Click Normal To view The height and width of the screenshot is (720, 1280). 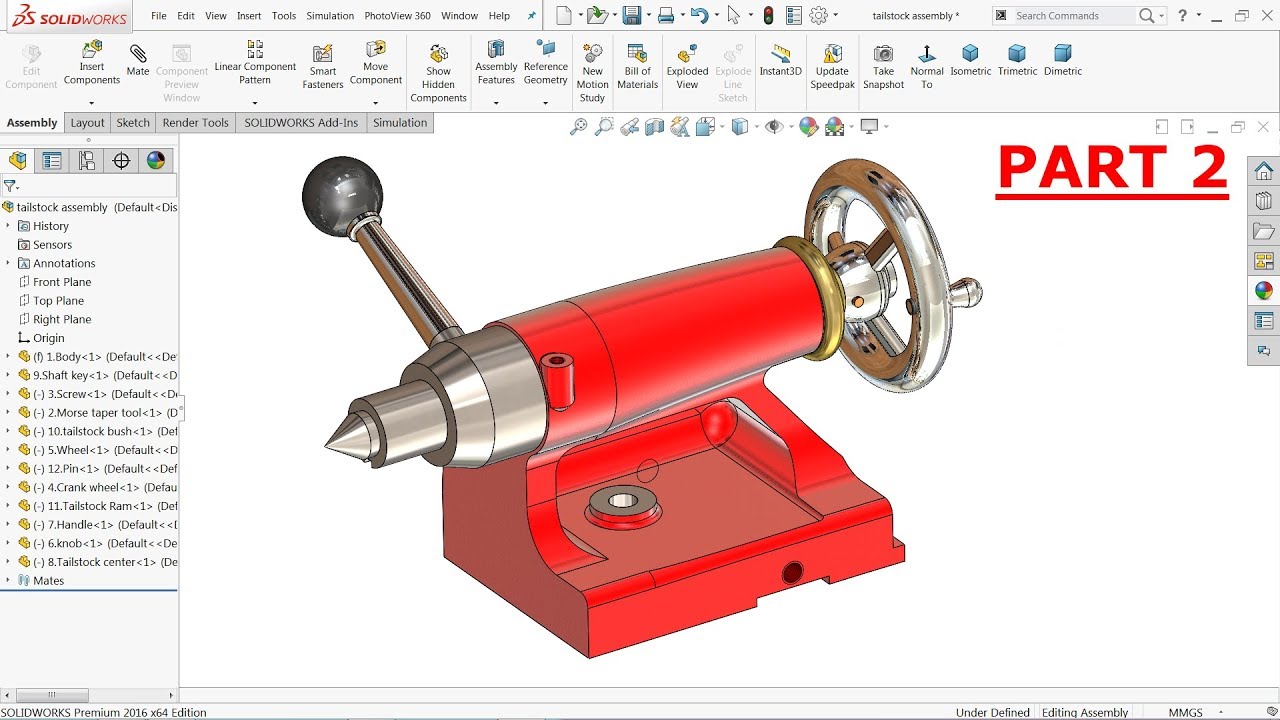pyautogui.click(x=927, y=66)
